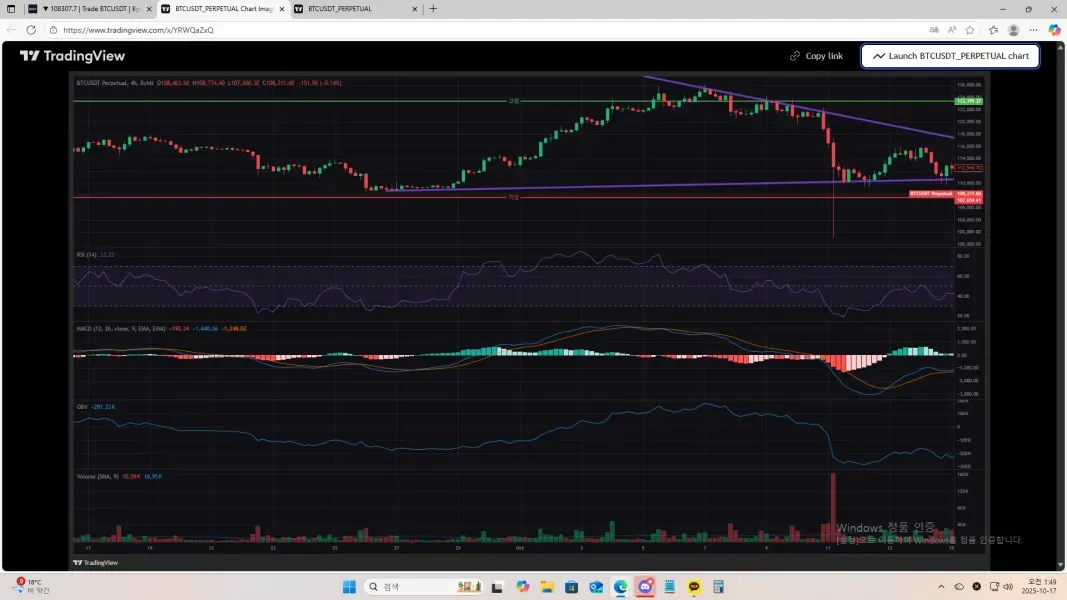Screen dimensions: 1067x600
Task: Open the Copilot icon in browser toolbar
Action: pos(1054,30)
